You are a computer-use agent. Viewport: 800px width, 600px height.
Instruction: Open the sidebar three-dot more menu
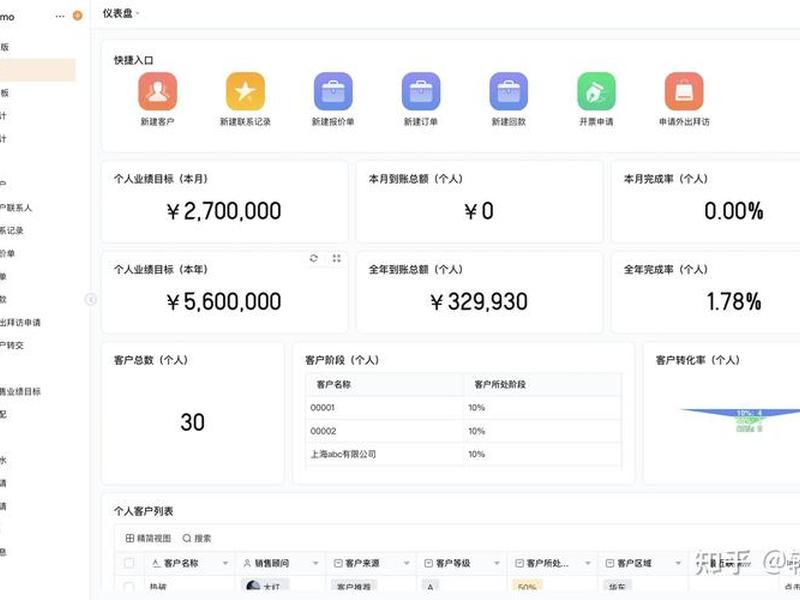click(60, 16)
